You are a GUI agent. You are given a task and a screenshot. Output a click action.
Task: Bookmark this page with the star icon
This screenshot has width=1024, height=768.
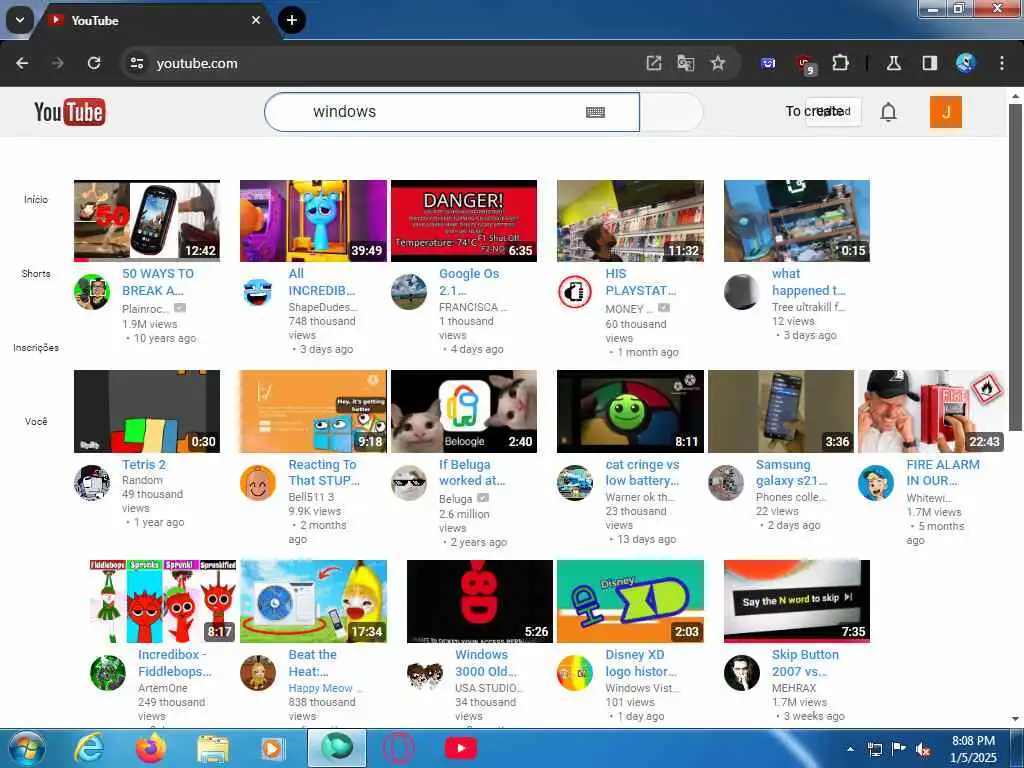718,63
